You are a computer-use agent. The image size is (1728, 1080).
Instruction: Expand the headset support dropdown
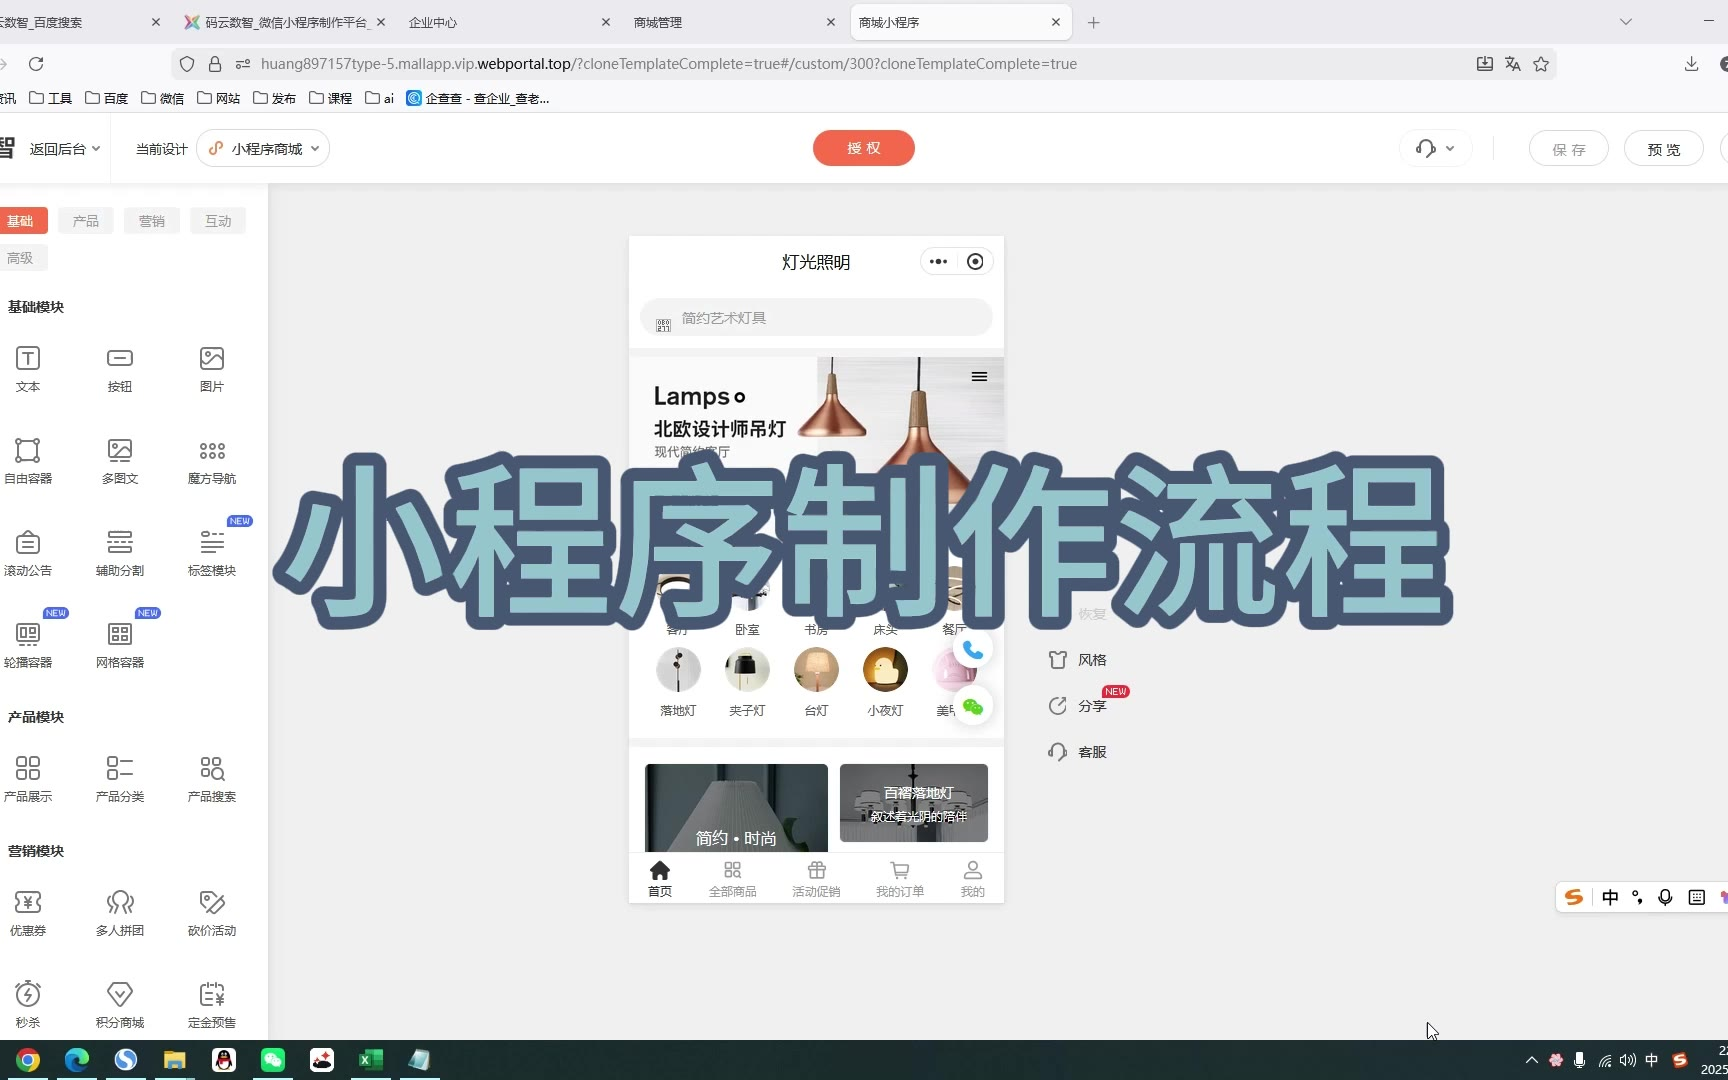[x=1435, y=149]
